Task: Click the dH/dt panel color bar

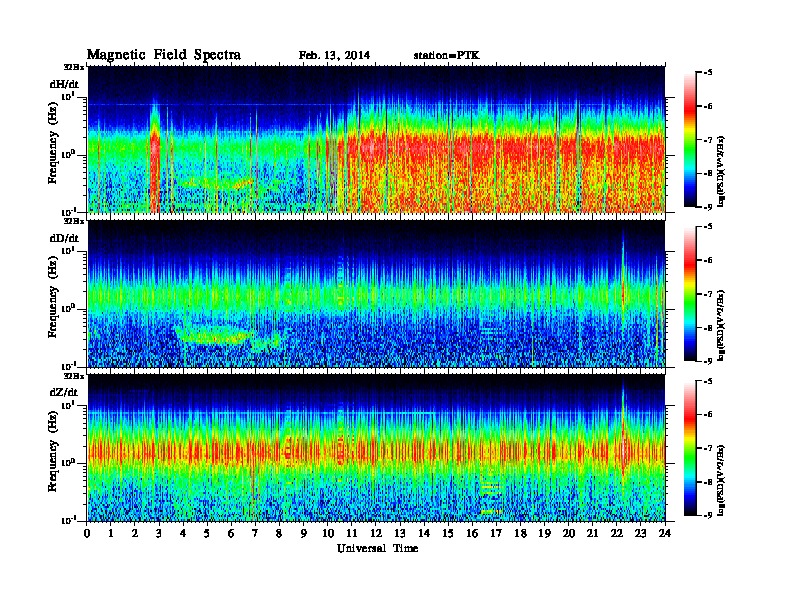Action: pyautogui.click(x=690, y=139)
